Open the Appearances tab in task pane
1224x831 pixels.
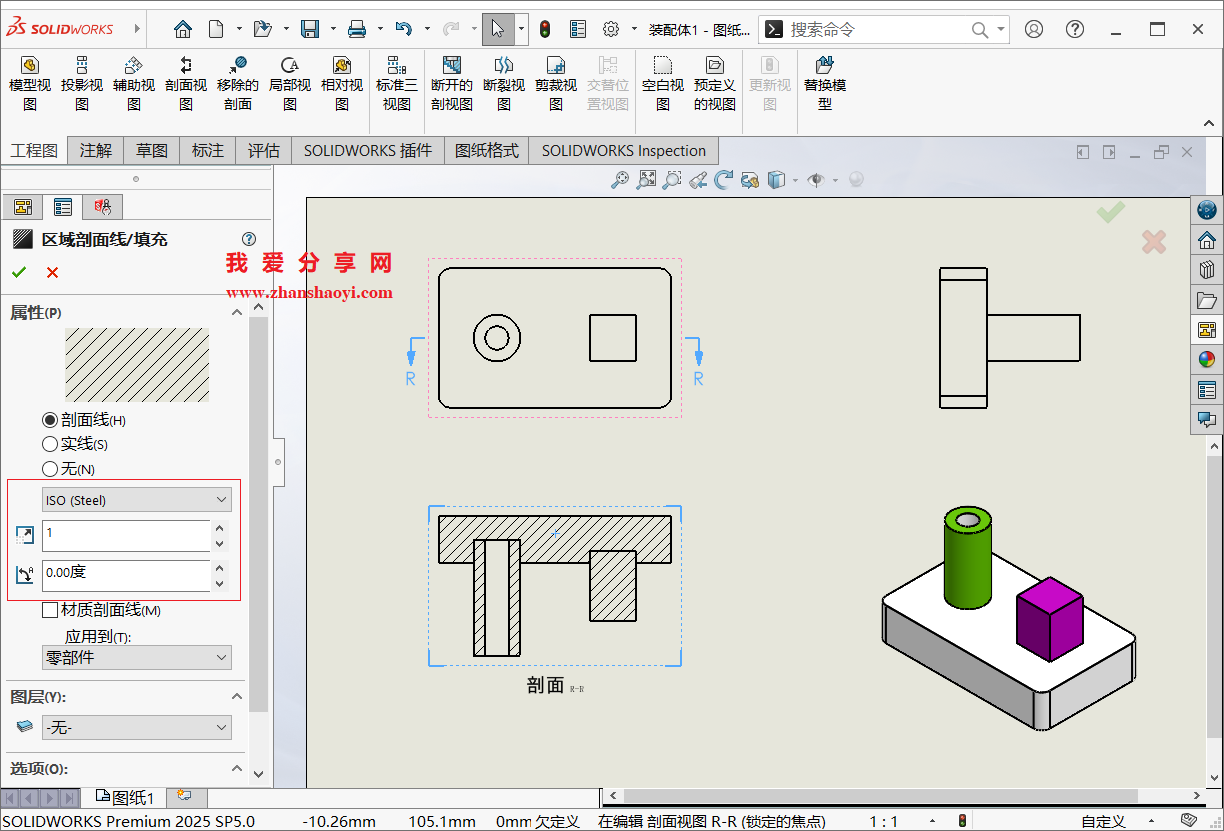click(1207, 360)
